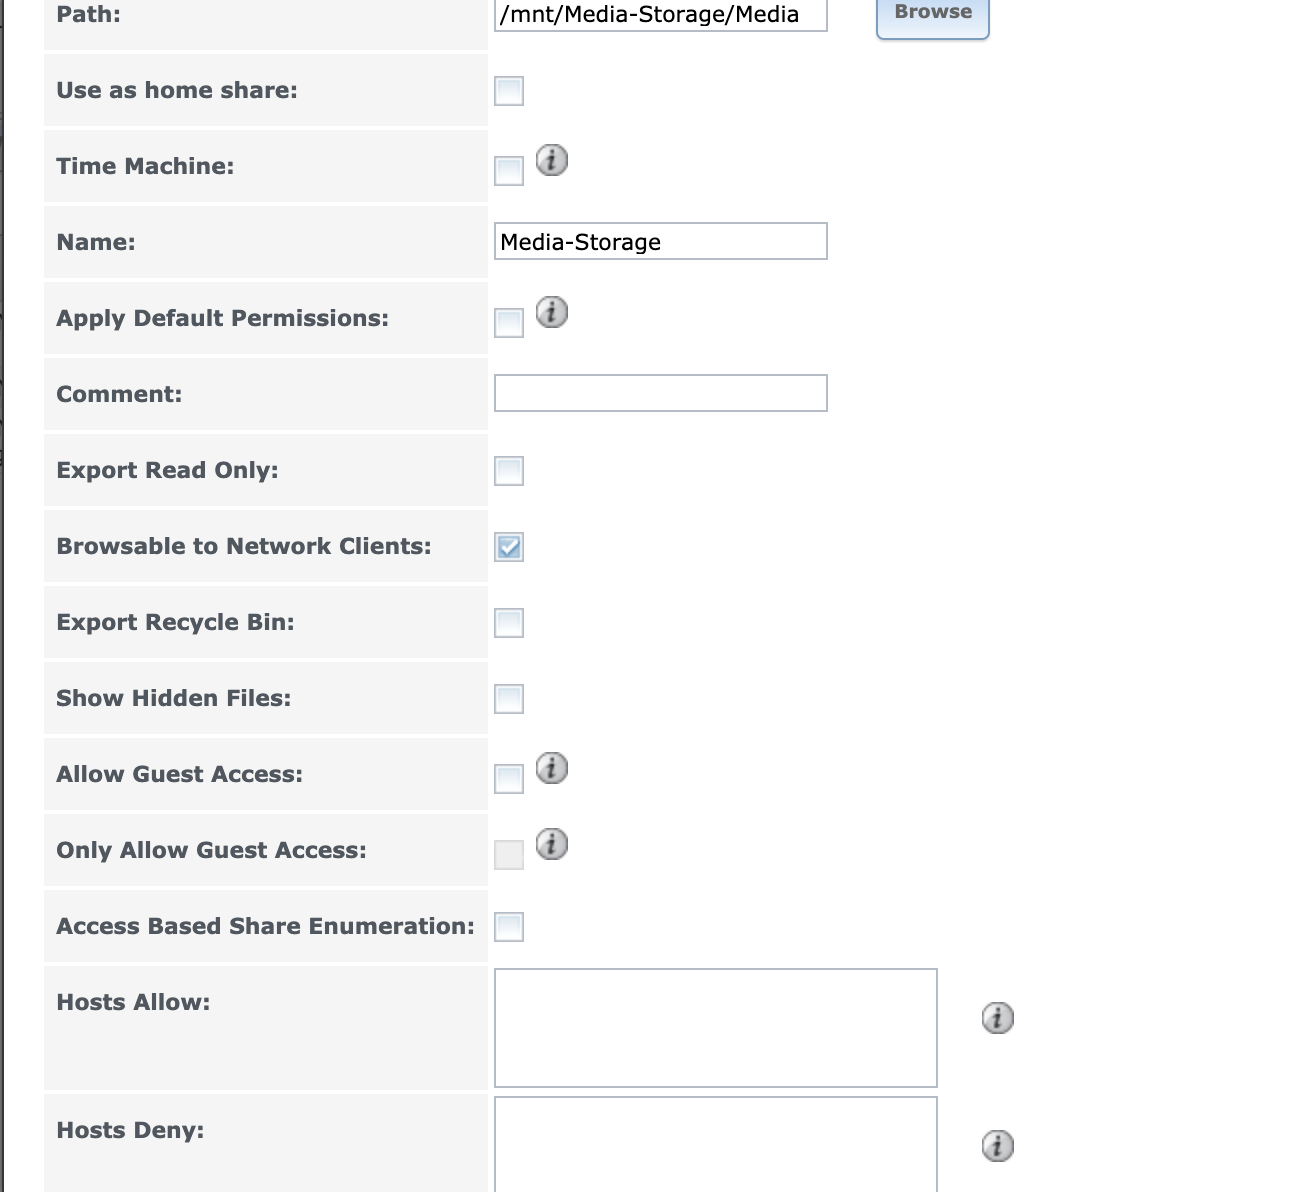Tick Access Based Share Enumeration

tap(509, 927)
